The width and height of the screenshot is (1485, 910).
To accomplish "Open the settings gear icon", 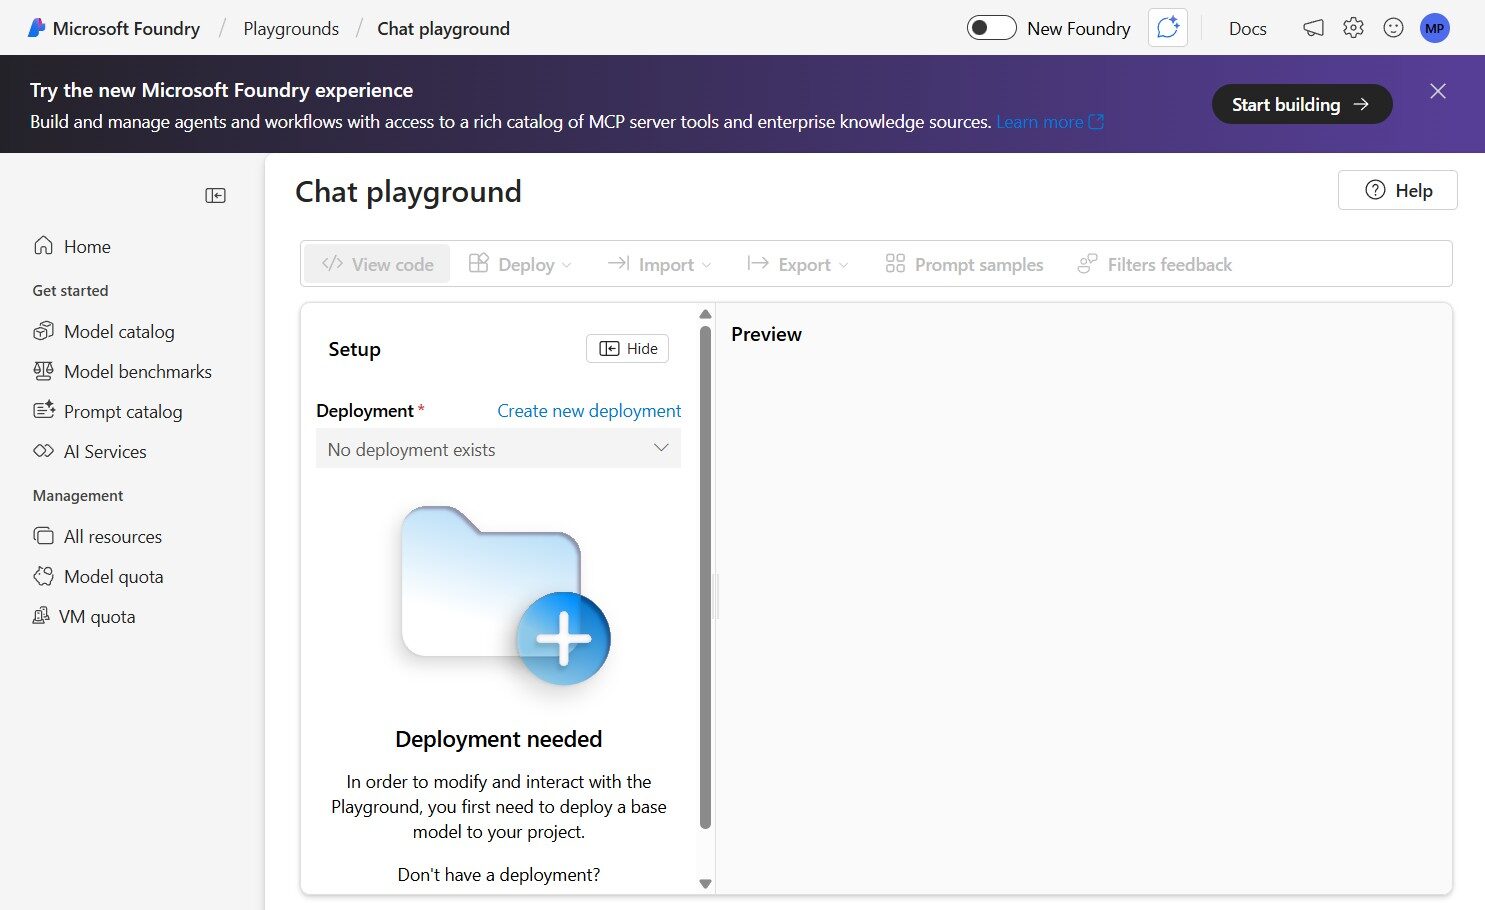I will [x=1353, y=28].
